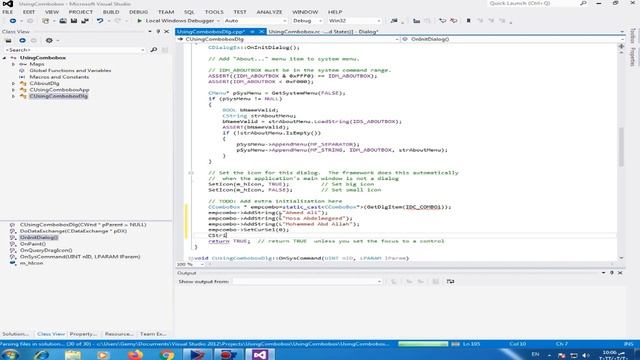This screenshot has width=640, height=360.
Task: Open the Local Windows Debugger dropdown arrow
Action: click(x=218, y=21)
